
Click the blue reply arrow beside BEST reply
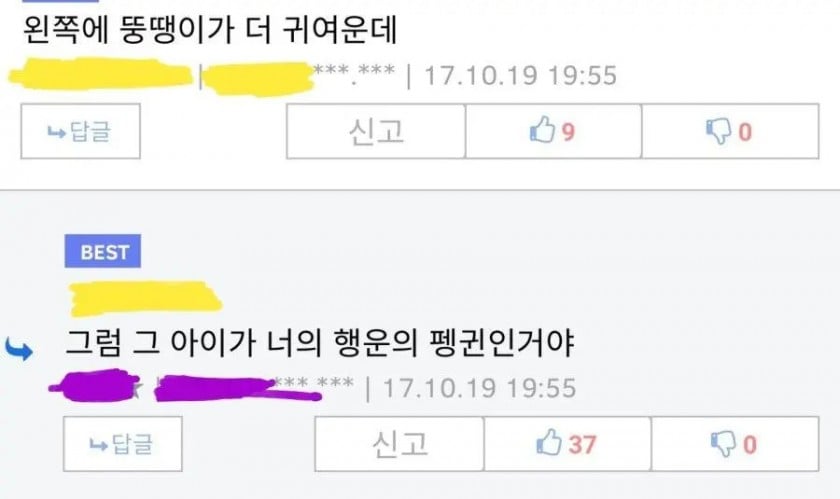click(x=19, y=349)
